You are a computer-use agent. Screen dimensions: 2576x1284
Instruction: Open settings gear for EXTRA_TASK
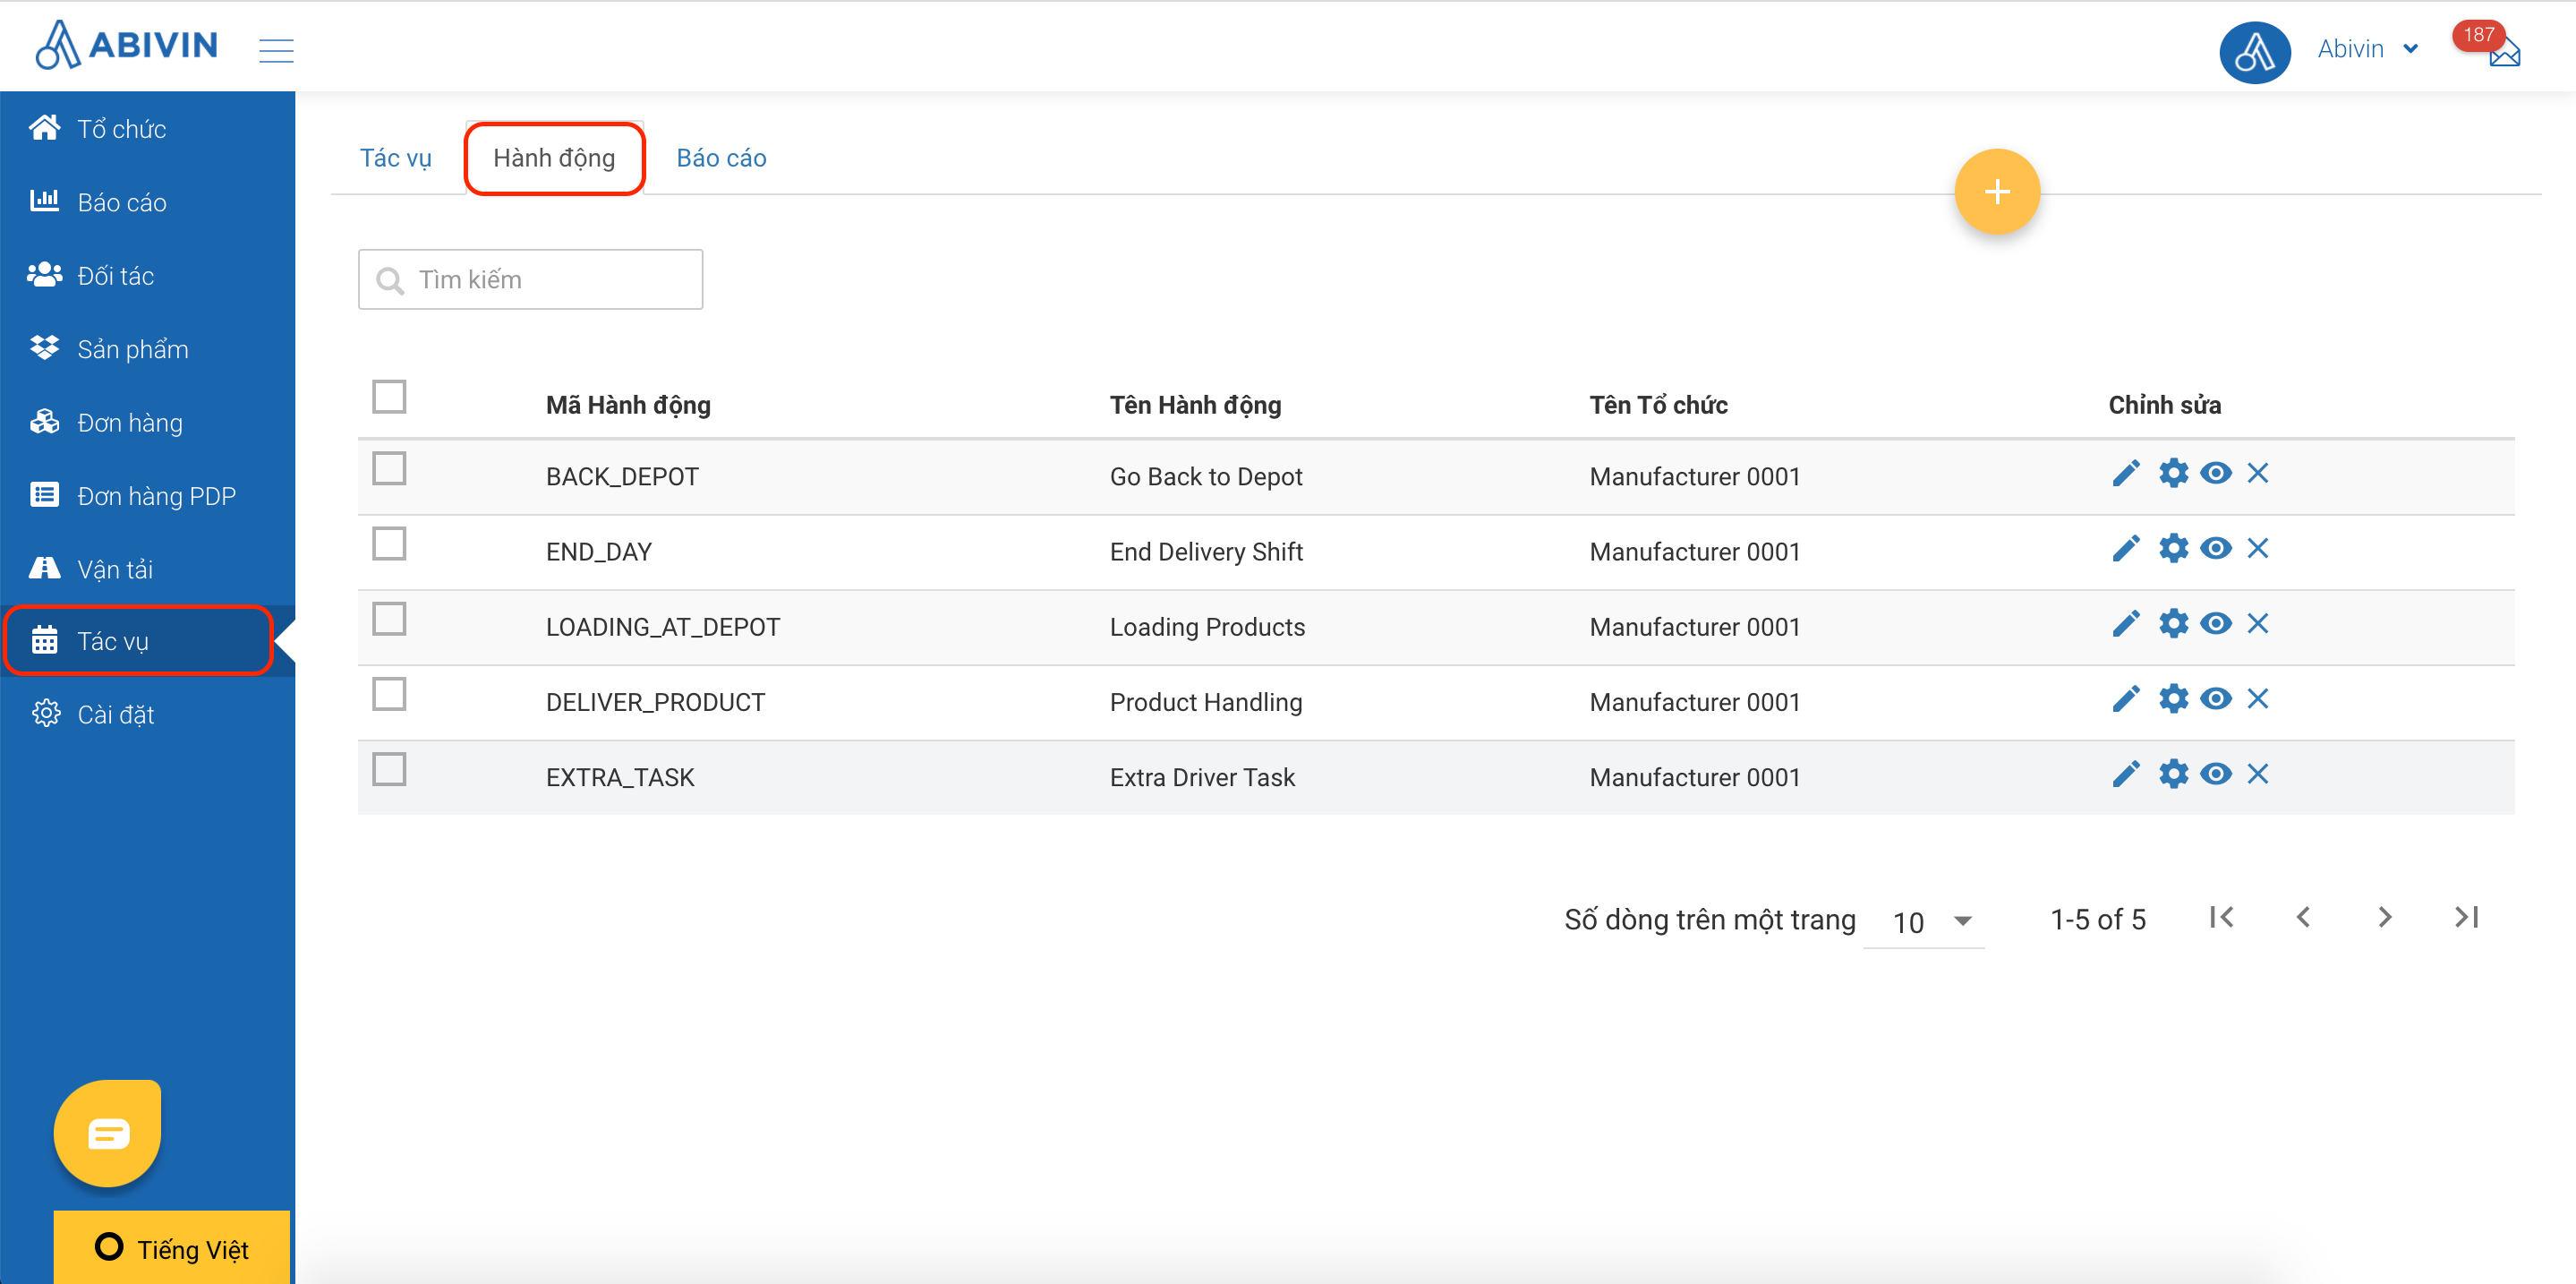[2173, 773]
